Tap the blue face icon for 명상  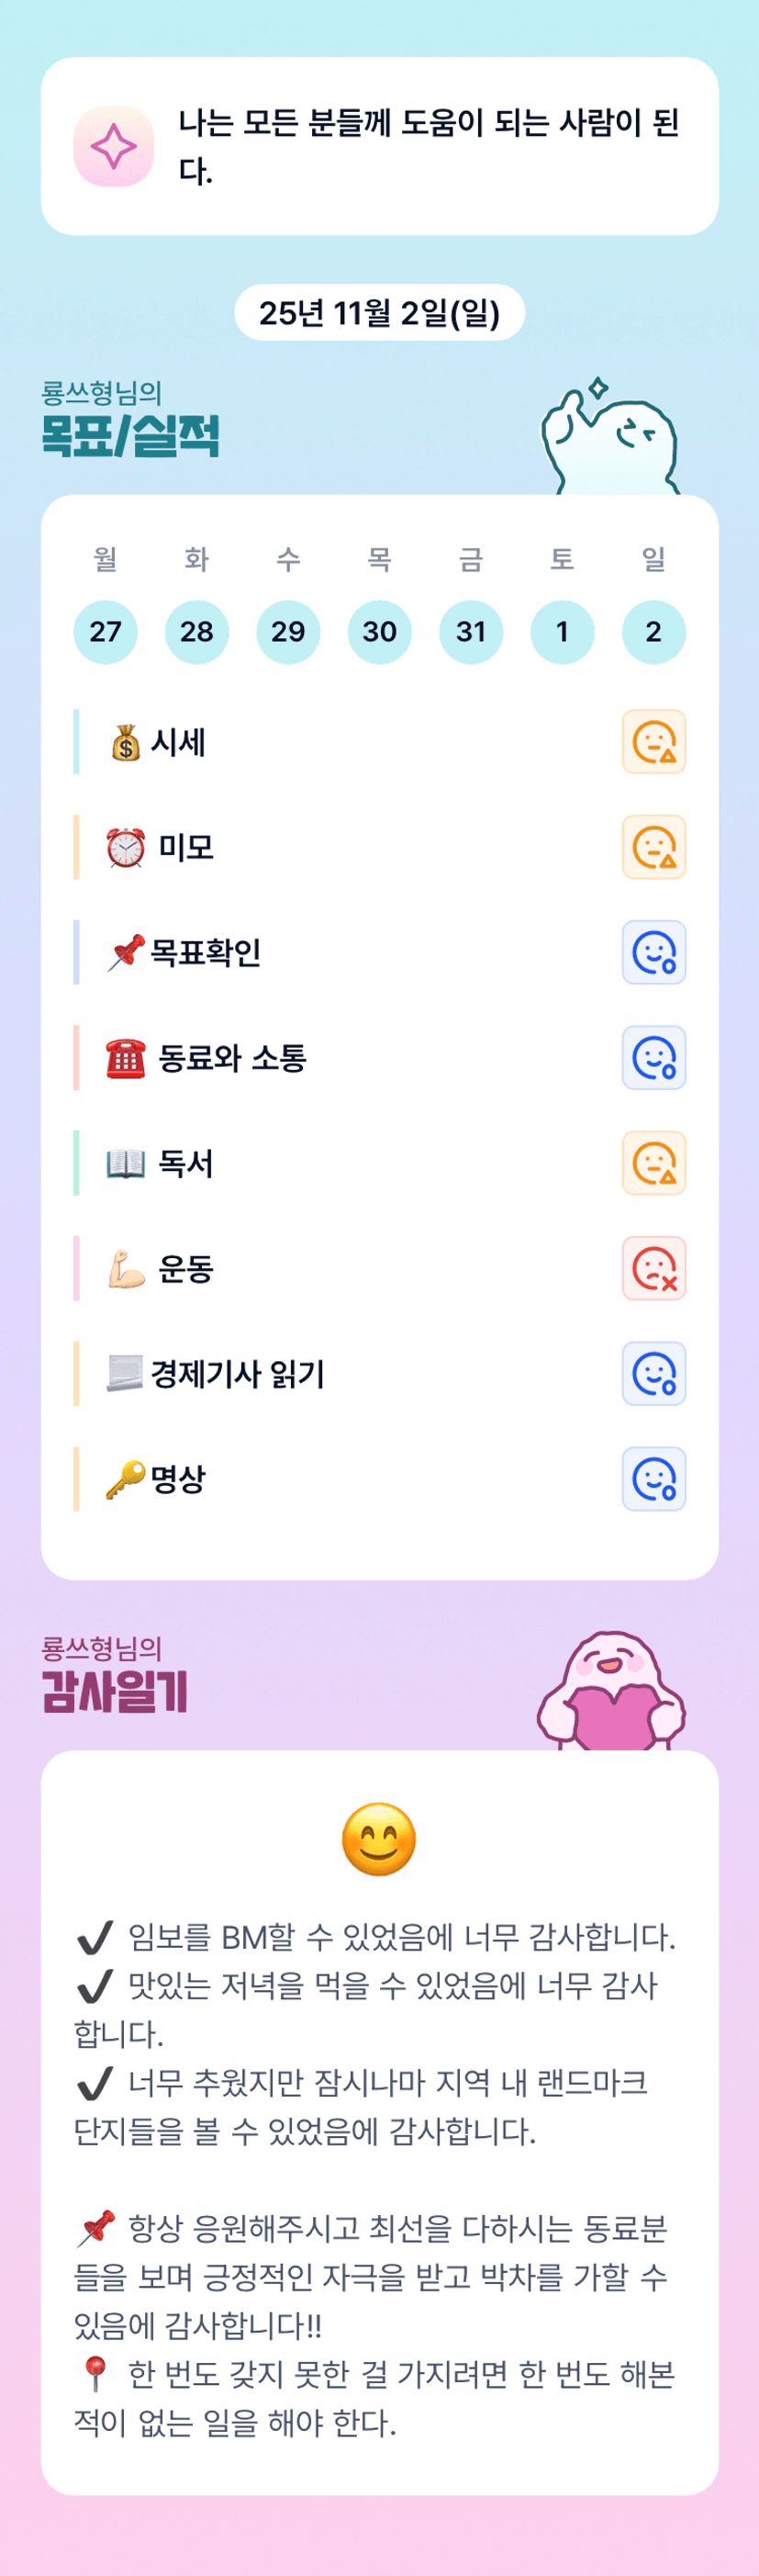point(653,1479)
